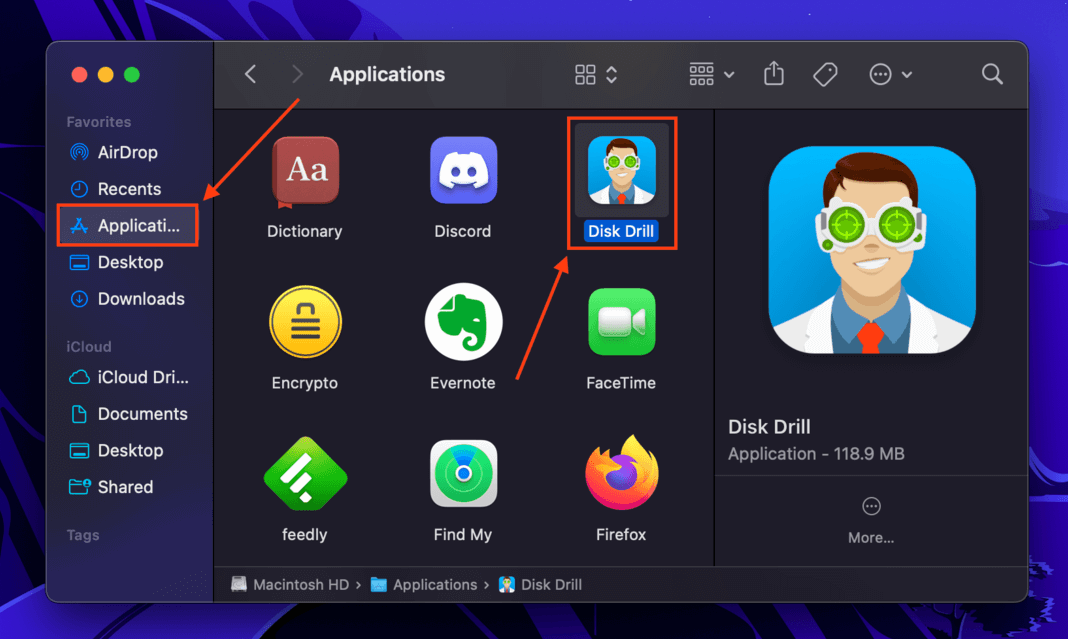Viewport: 1068px width, 639px height.
Task: Click the Edit Tags toolbar icon
Action: coord(826,74)
